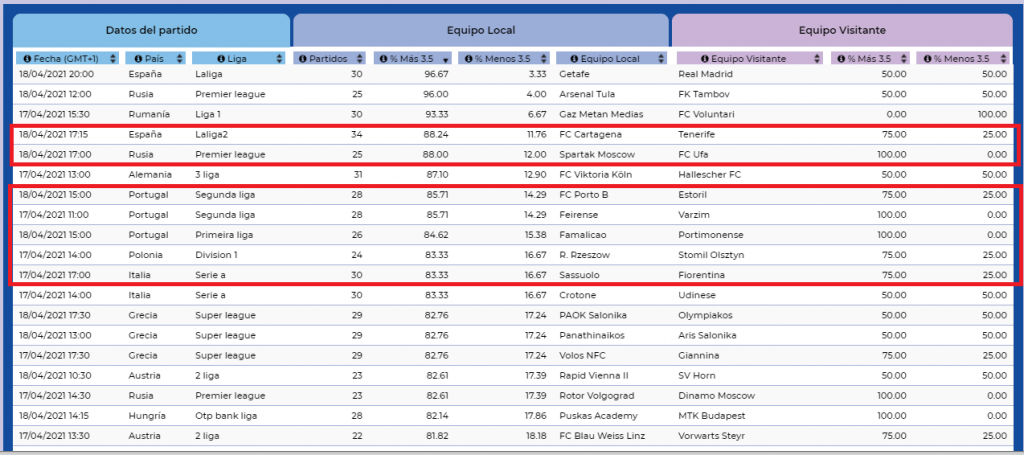Sort by Liga using its sort arrows
The height and width of the screenshot is (455, 1024).
coord(278,59)
